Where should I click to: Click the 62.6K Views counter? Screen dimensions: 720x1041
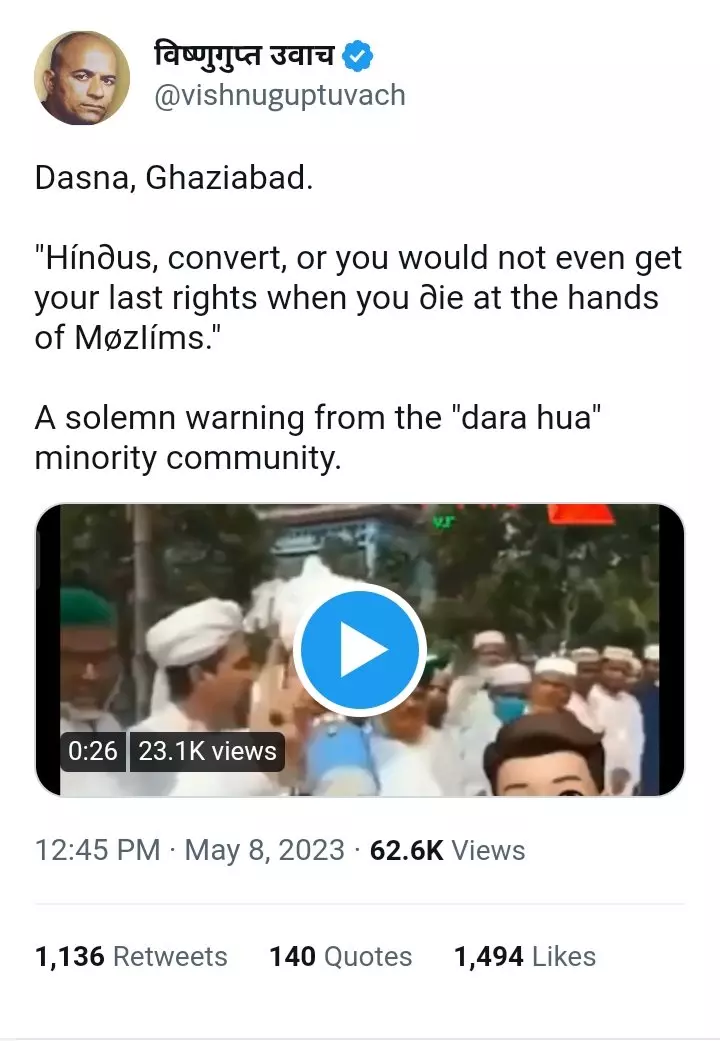coord(447,850)
